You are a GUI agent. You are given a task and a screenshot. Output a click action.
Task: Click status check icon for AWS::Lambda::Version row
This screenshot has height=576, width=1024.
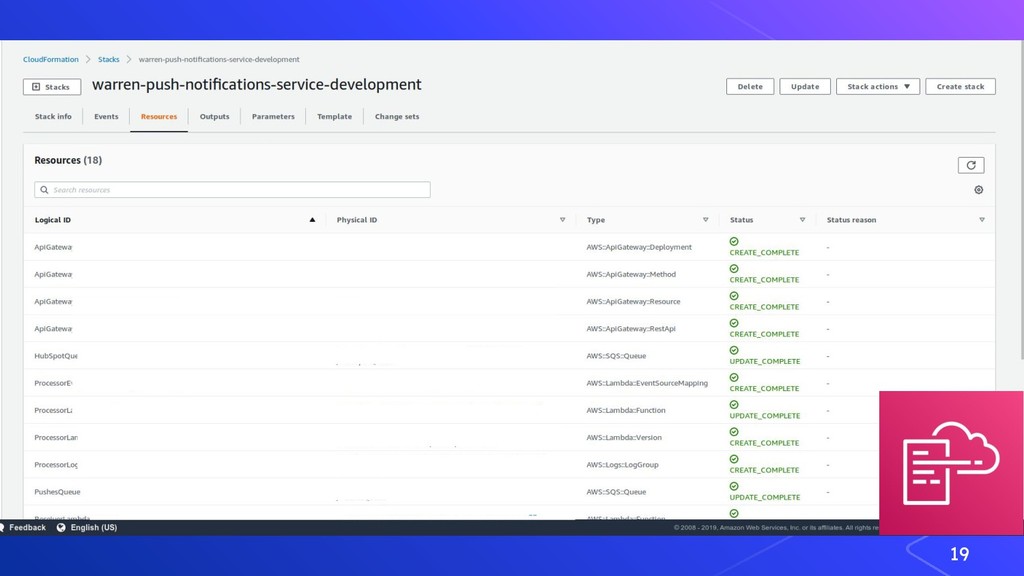coord(734,432)
